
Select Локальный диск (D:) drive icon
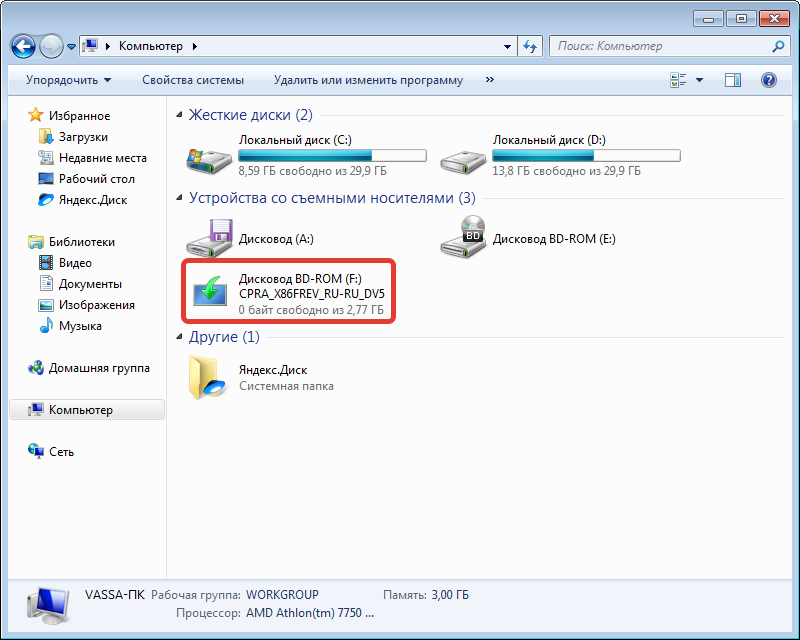click(x=463, y=161)
